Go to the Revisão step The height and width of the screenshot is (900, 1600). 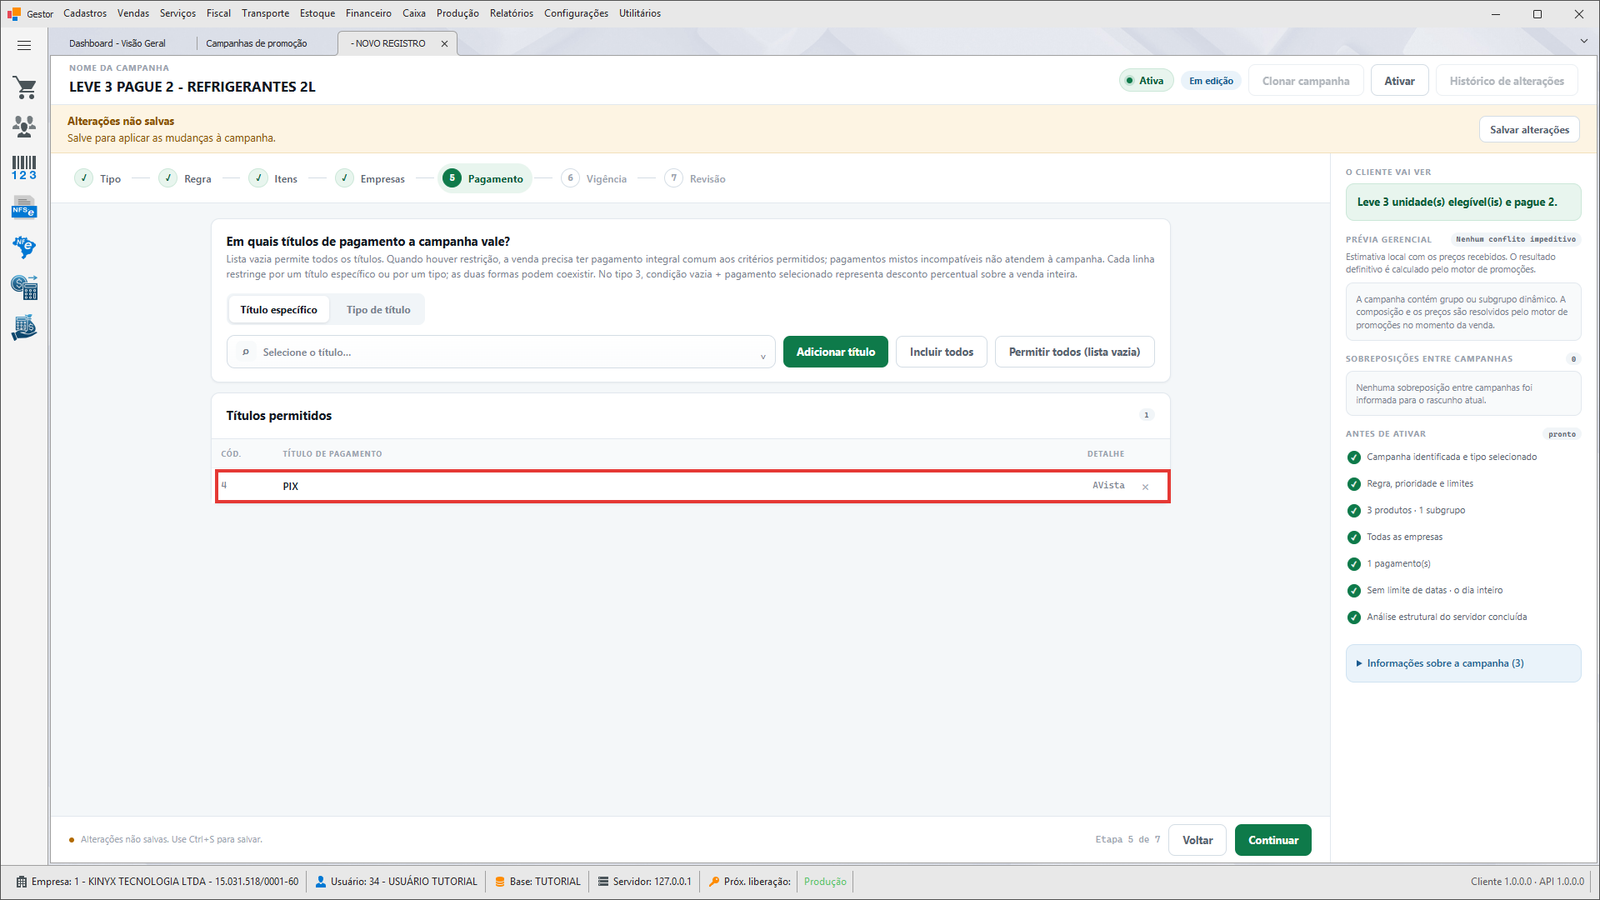point(696,179)
